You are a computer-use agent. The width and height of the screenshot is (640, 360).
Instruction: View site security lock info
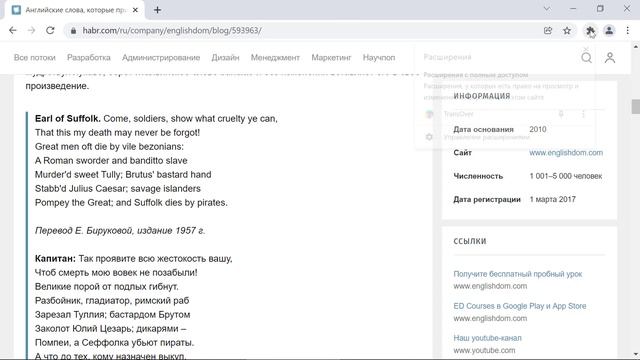tap(73, 31)
